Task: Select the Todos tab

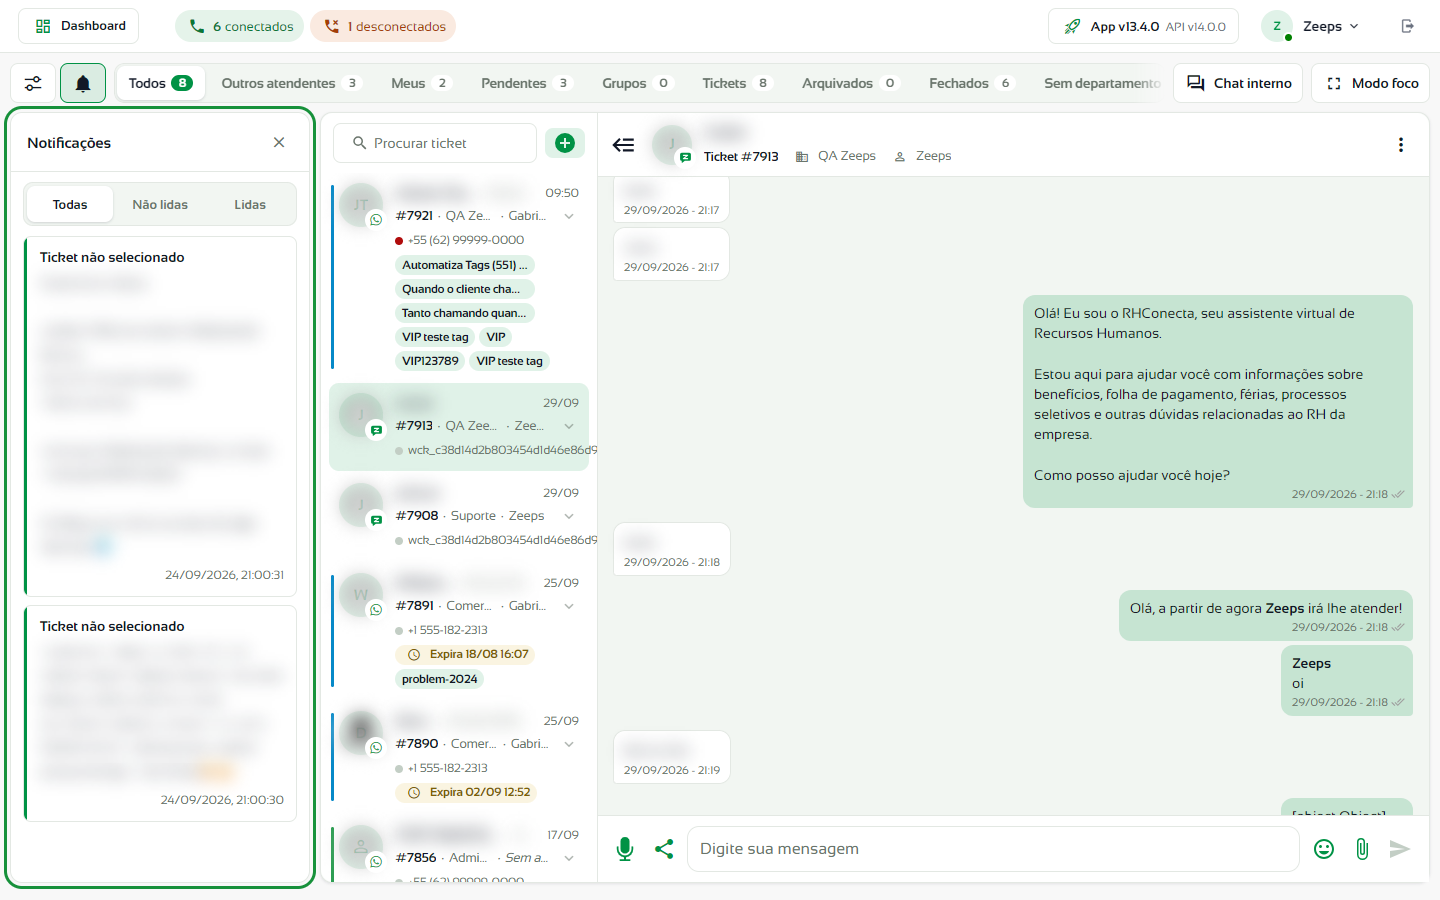Action: [160, 83]
